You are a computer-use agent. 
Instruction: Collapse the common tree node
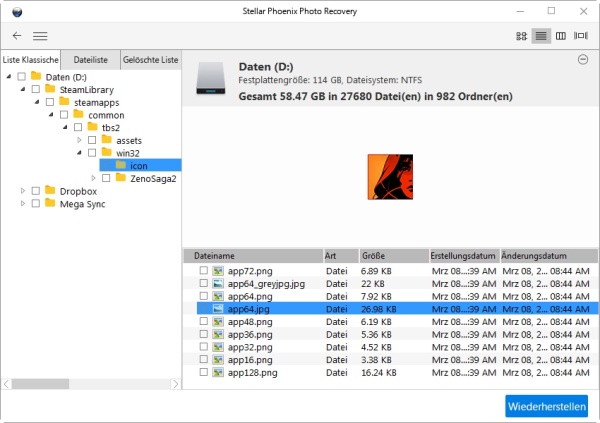click(x=51, y=114)
